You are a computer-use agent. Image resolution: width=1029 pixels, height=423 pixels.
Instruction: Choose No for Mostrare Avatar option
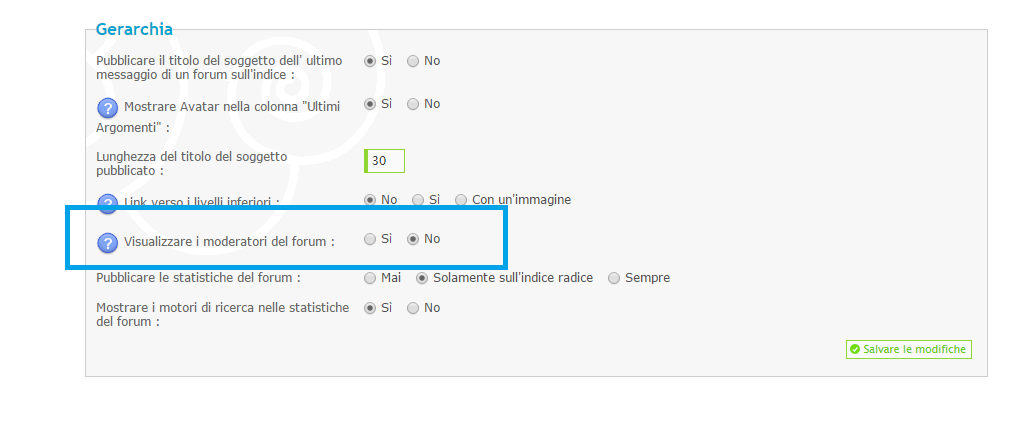pyautogui.click(x=413, y=104)
